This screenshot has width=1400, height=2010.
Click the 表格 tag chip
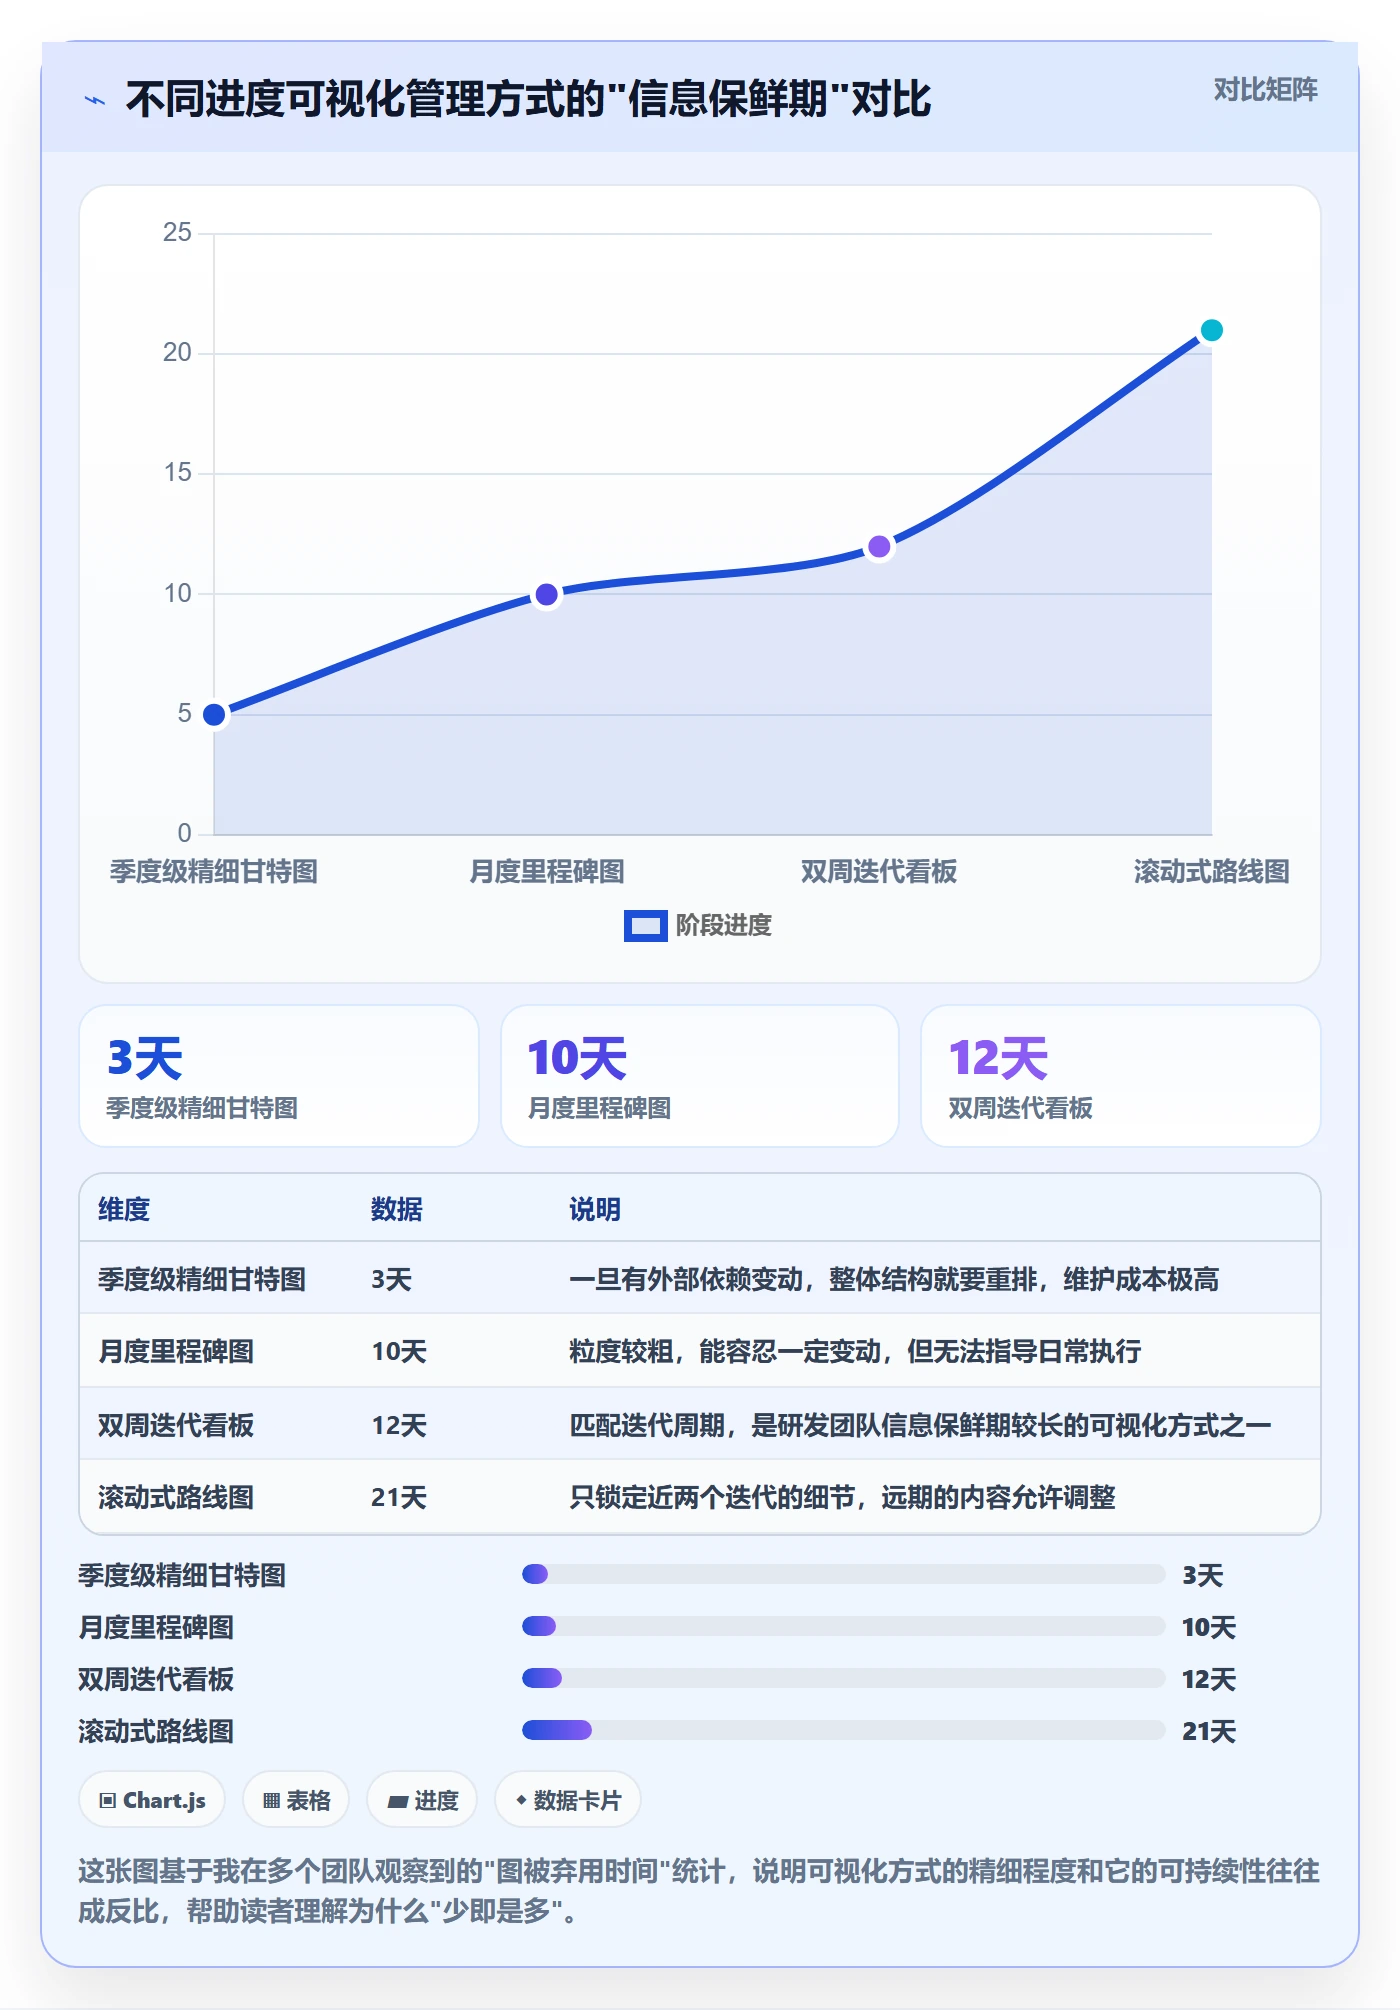pos(296,1800)
